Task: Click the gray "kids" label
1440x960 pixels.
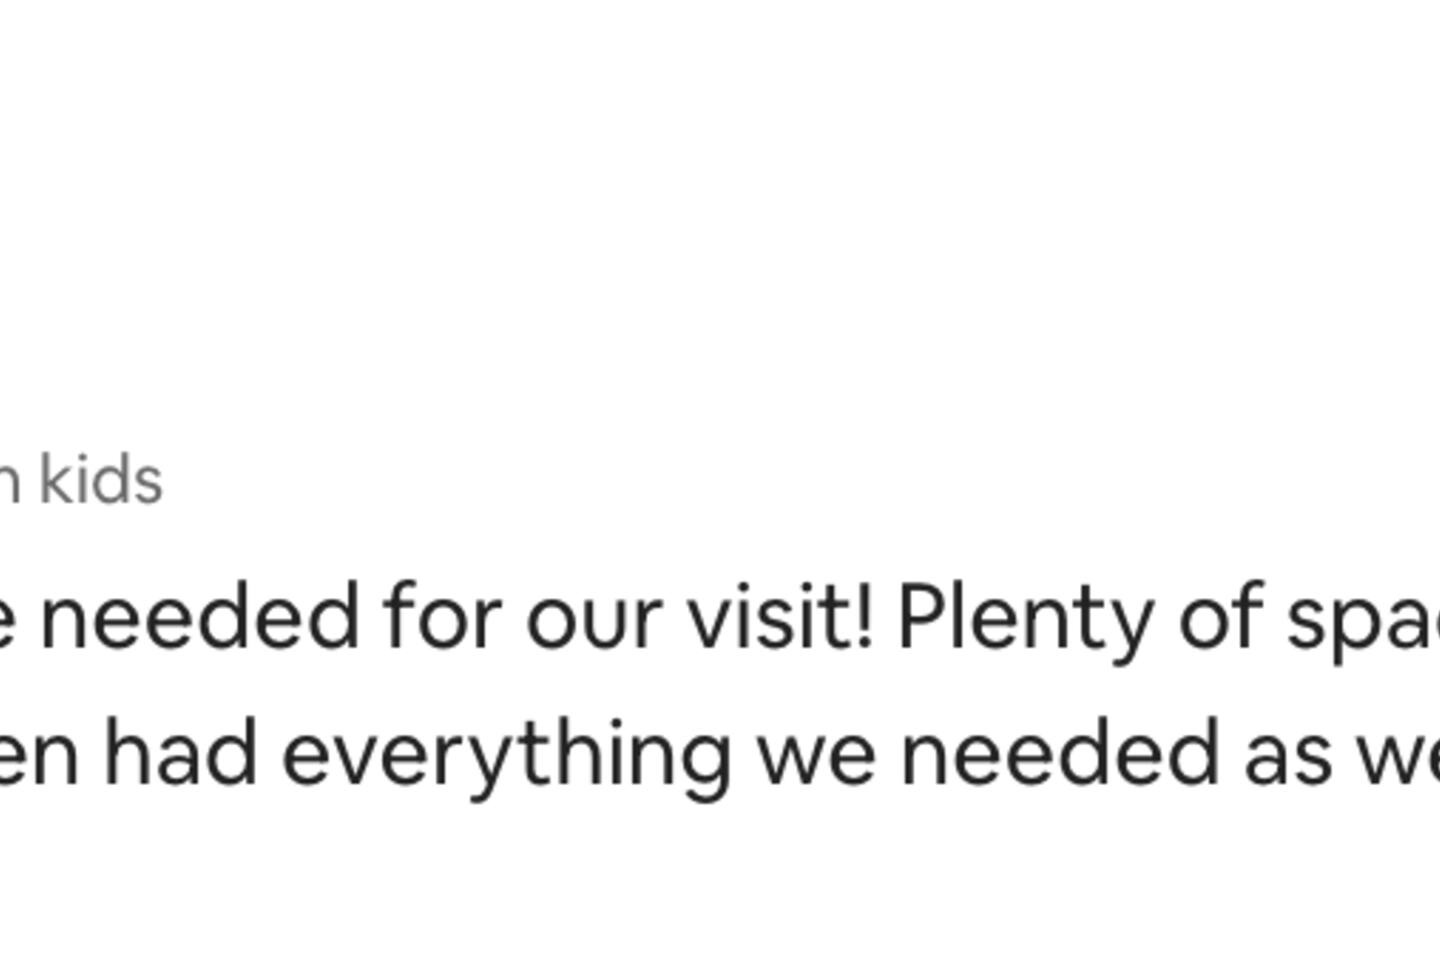Action: pyautogui.click(x=101, y=481)
